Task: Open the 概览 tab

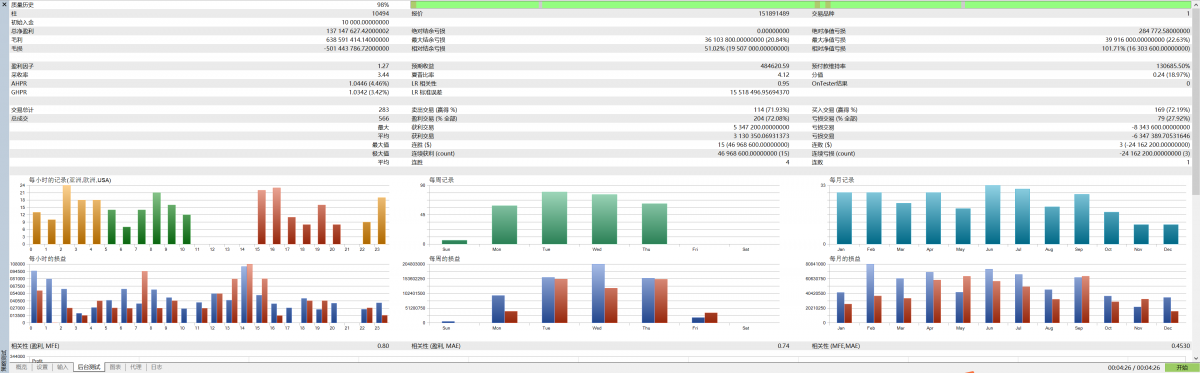Action: click(x=21, y=367)
